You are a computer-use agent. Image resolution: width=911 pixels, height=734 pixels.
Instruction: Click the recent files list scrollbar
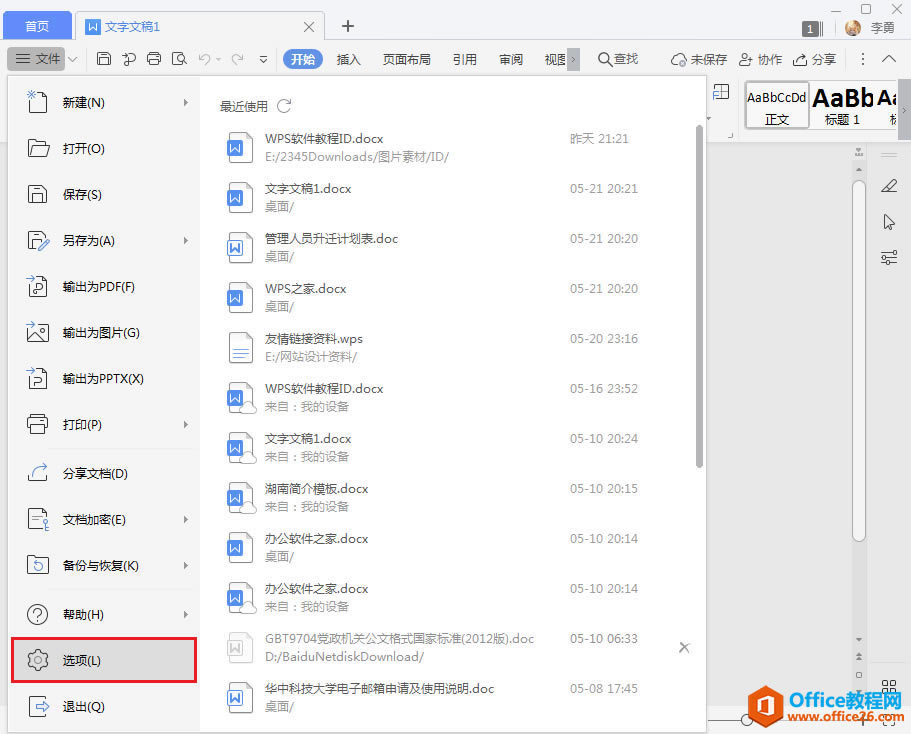tap(700, 296)
